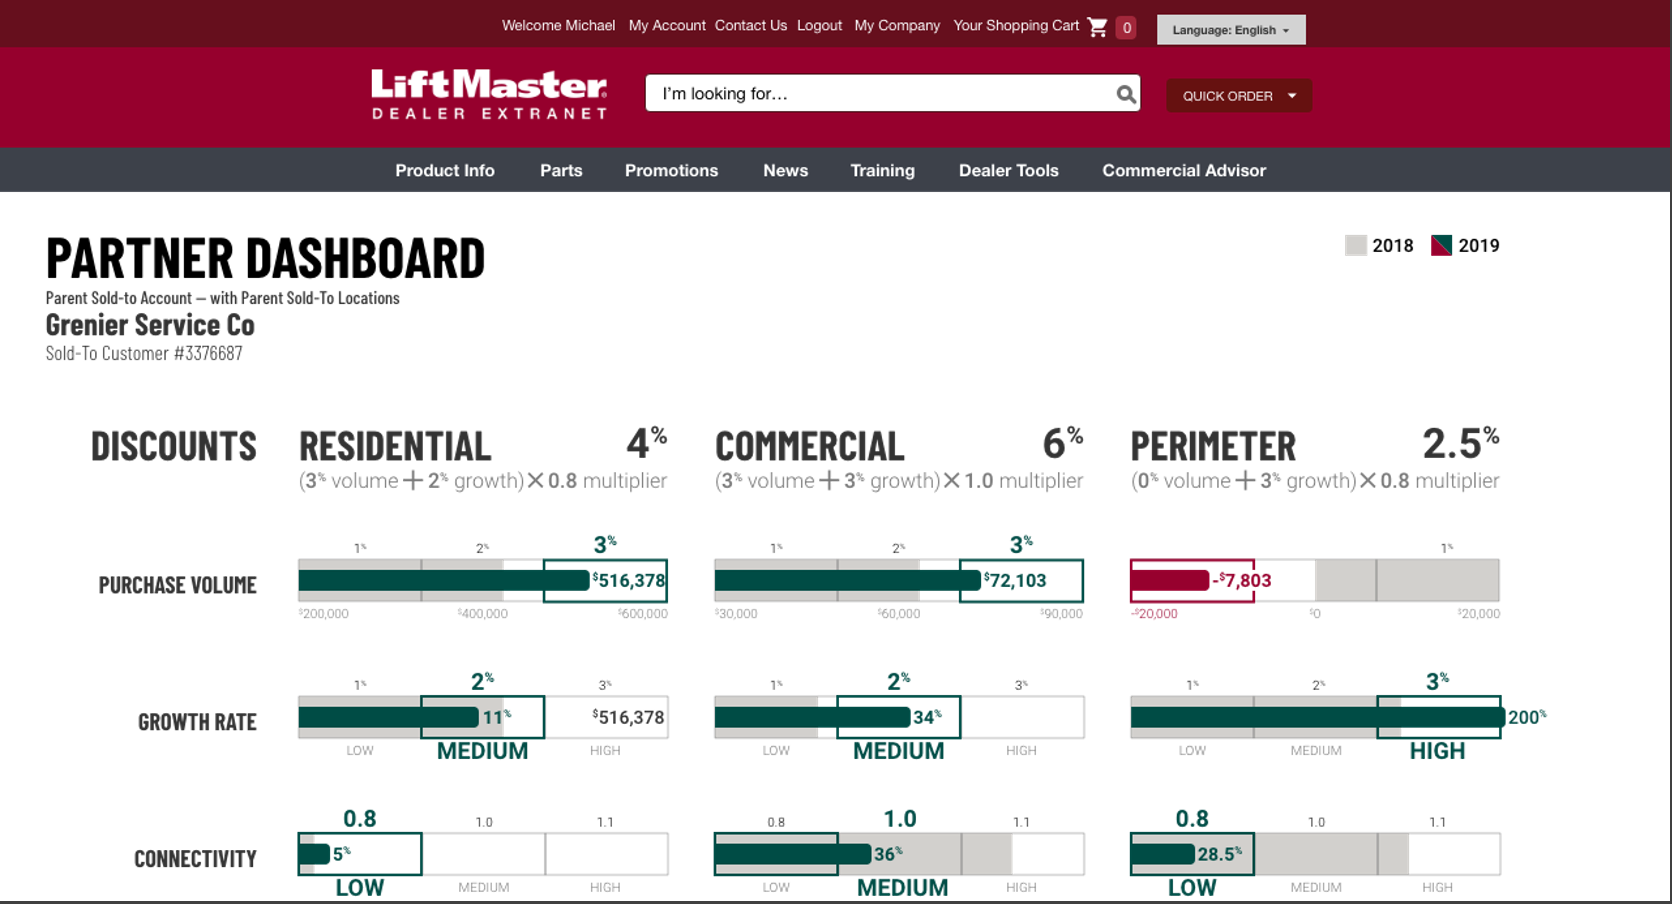Screen dimensions: 1672x904
Task: Click Perimeter growth rate 200% bar
Action: [x=1318, y=717]
